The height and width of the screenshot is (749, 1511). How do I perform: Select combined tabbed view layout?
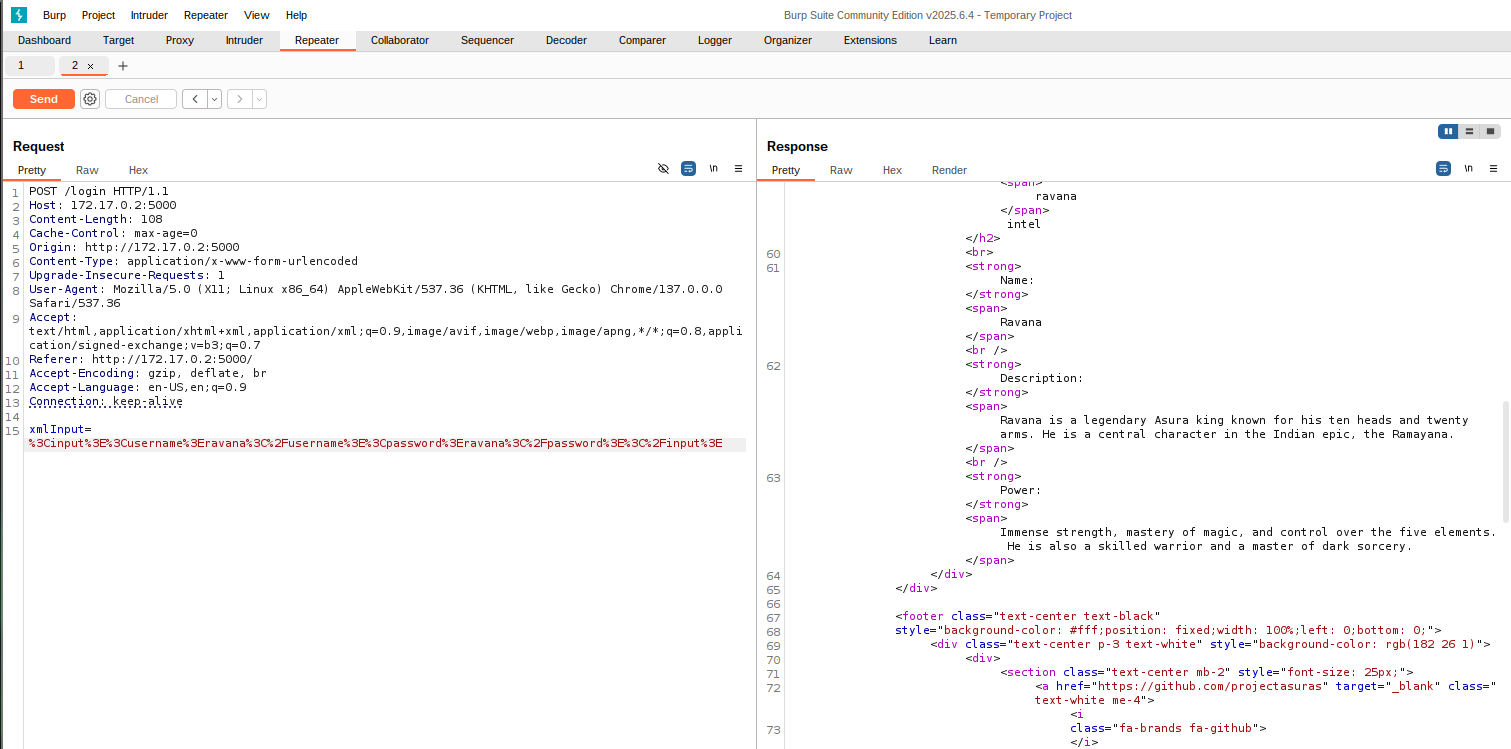coord(1490,131)
